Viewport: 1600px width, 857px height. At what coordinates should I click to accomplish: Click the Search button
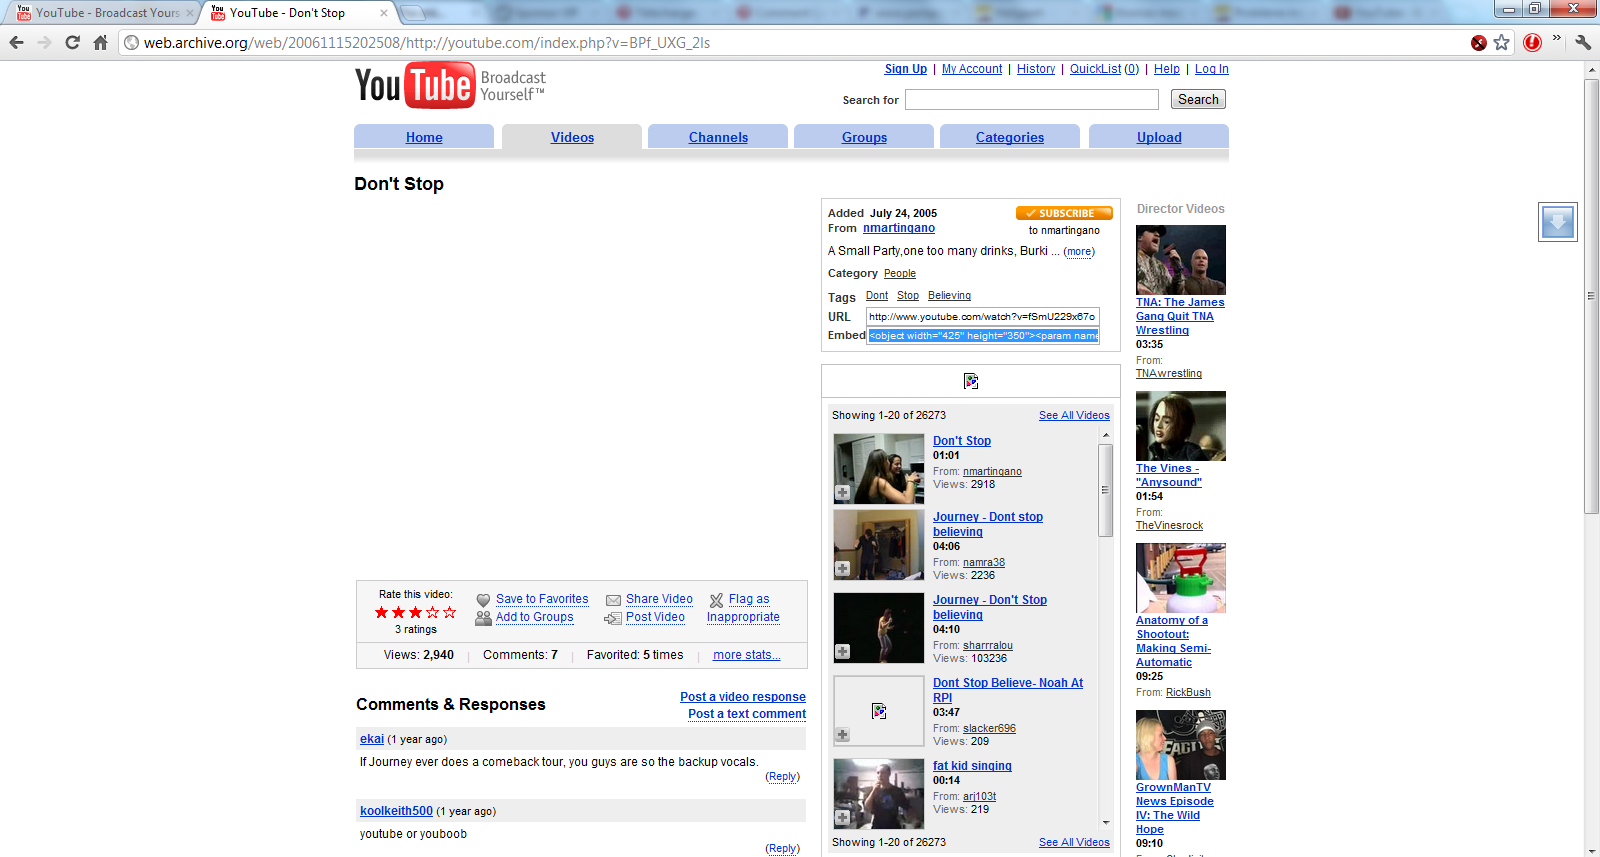coord(1198,99)
